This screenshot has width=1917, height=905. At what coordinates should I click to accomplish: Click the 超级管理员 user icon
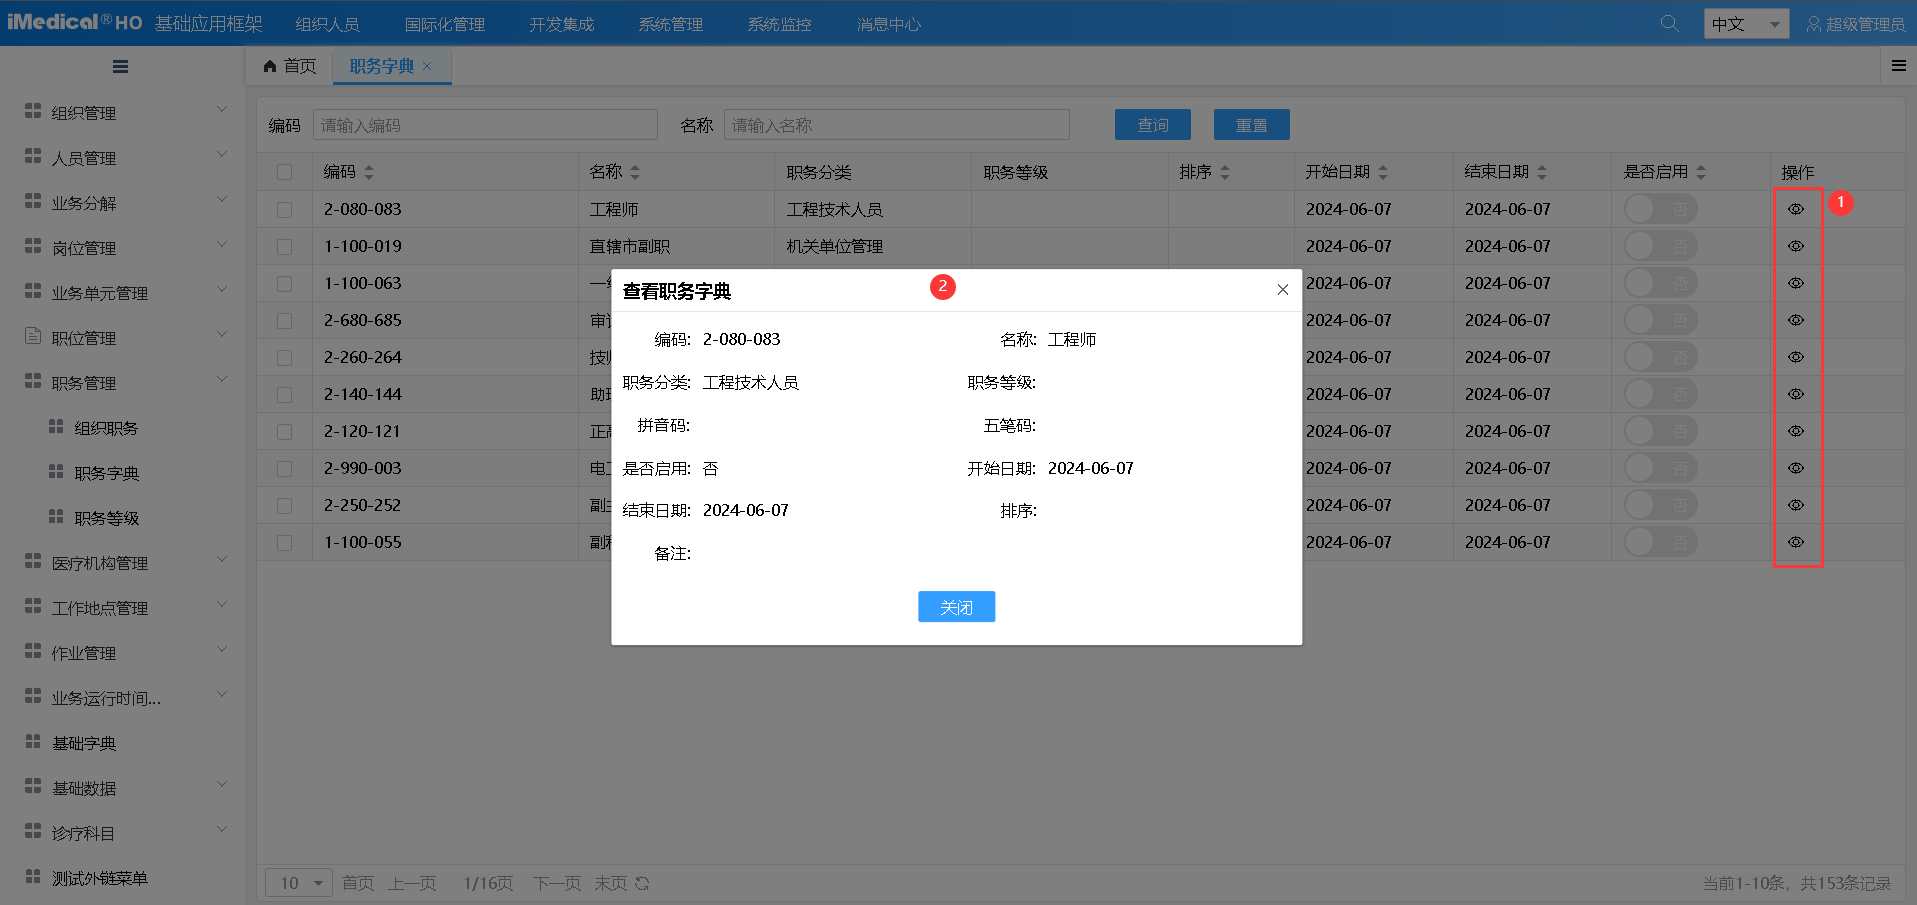tap(1813, 24)
